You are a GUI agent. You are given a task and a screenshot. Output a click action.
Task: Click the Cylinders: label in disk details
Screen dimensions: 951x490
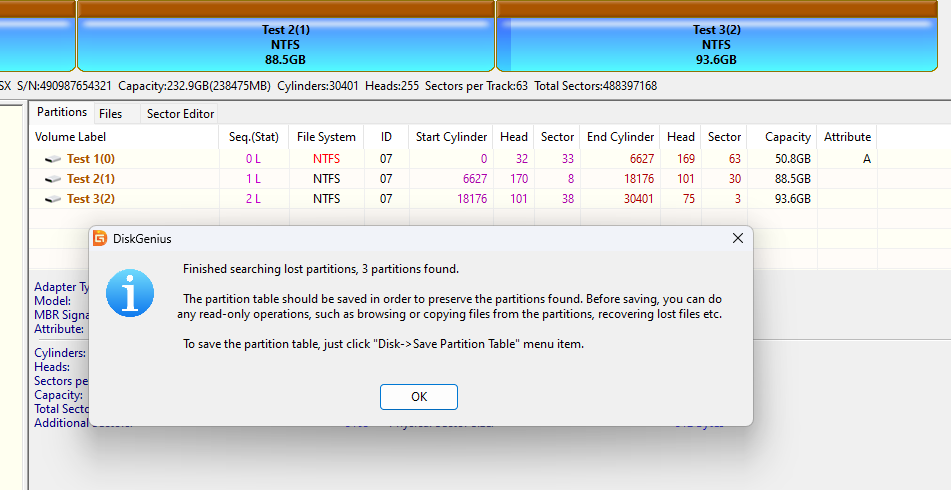tap(60, 353)
